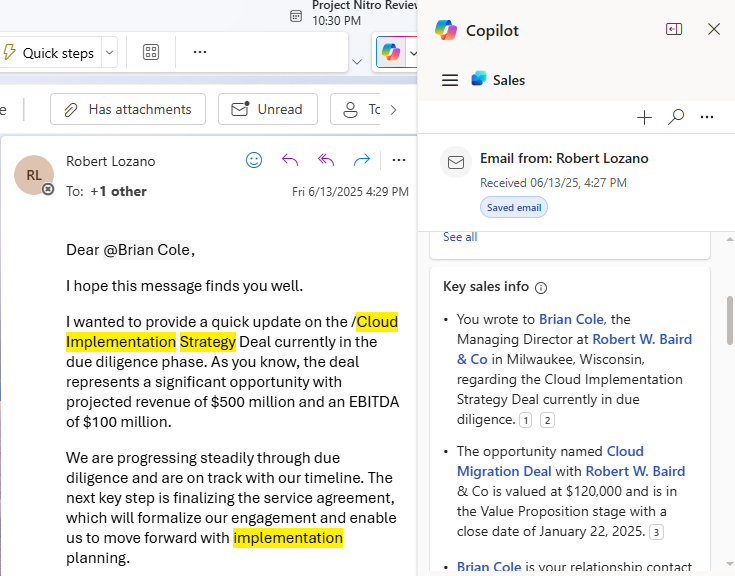The height and width of the screenshot is (576, 735).
Task: Show Key sales info tooltip icon
Action: [x=541, y=288]
